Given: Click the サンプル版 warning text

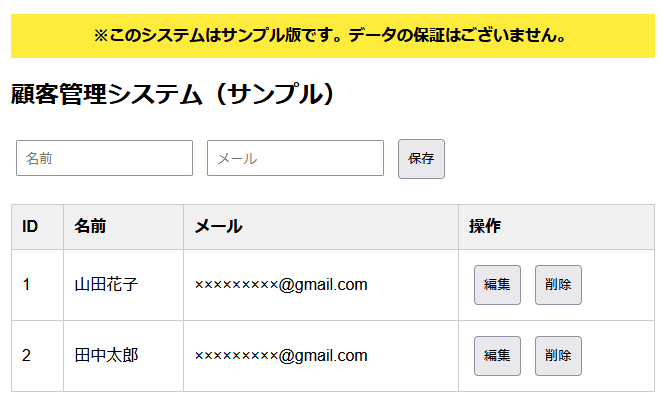Looking at the screenshot, I should point(332,36).
